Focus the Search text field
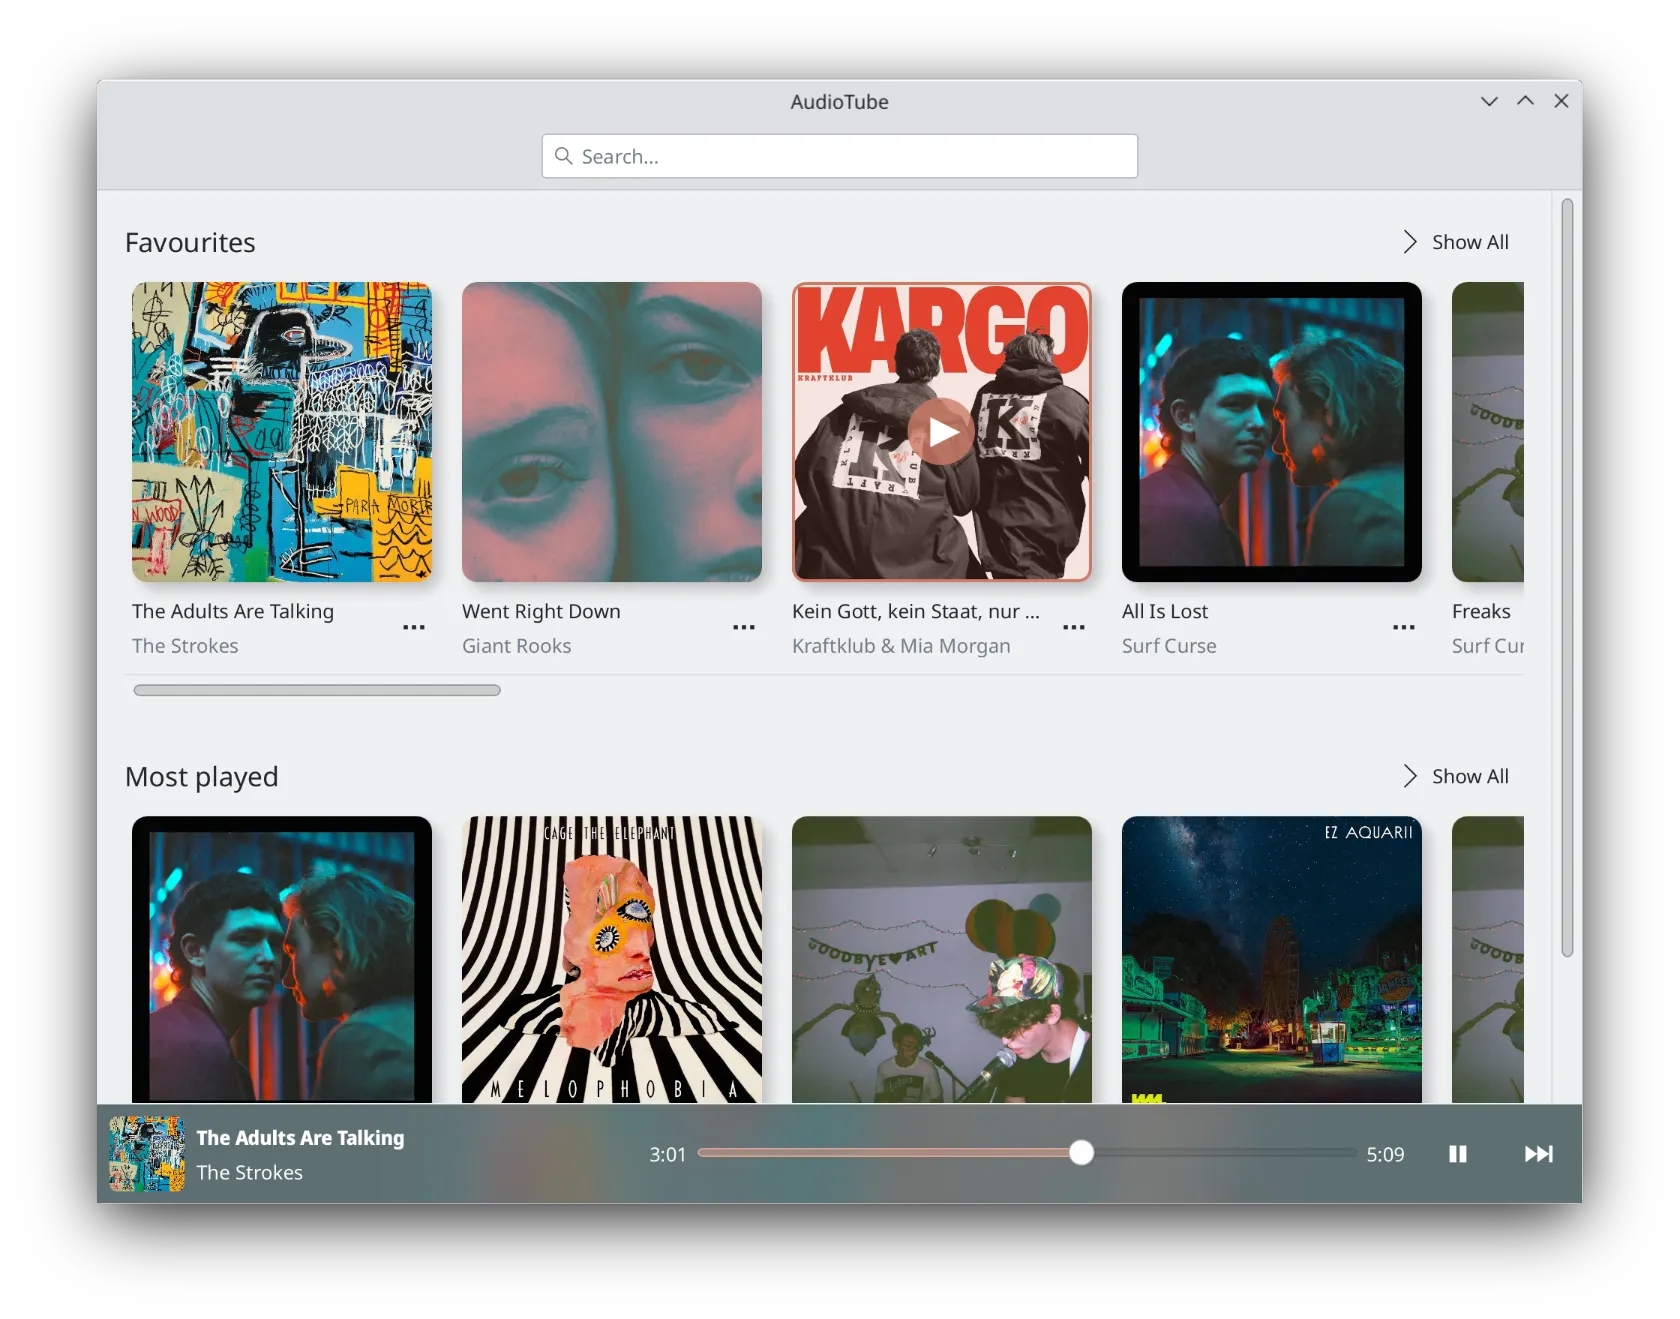Image resolution: width=1680 pixels, height=1319 pixels. click(x=850, y=156)
